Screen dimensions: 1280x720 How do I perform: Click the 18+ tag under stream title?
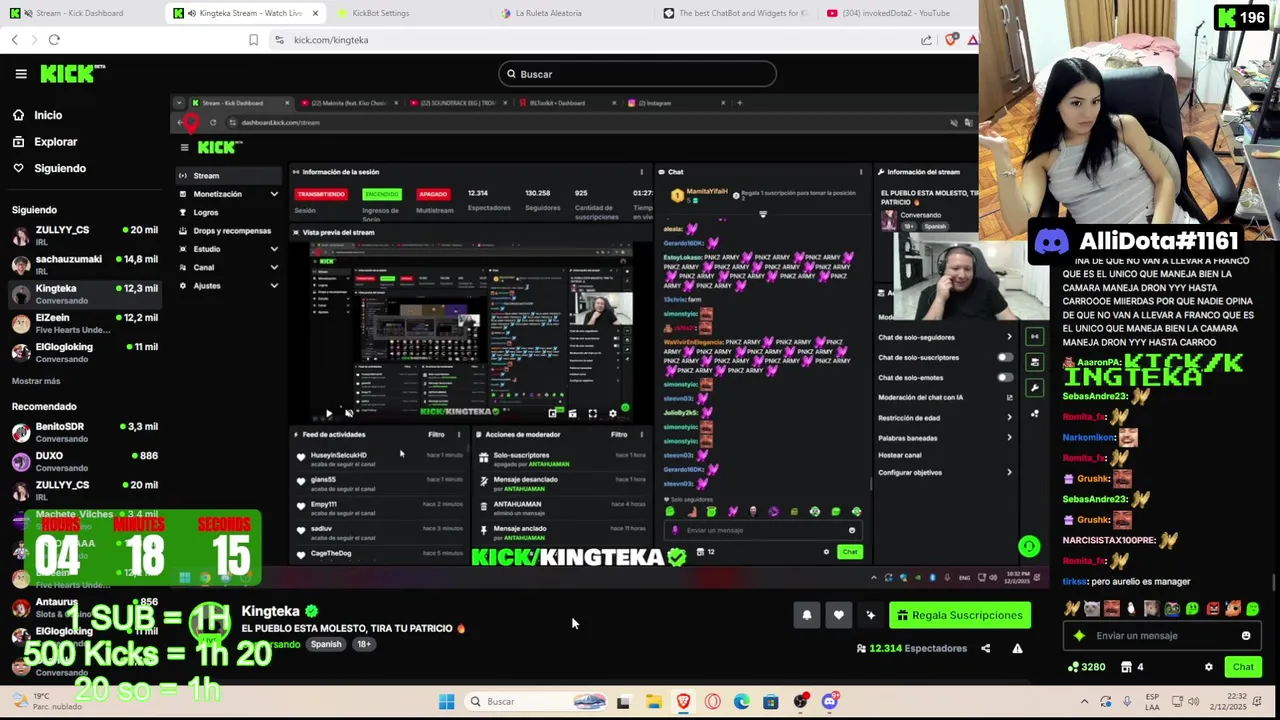(x=364, y=644)
